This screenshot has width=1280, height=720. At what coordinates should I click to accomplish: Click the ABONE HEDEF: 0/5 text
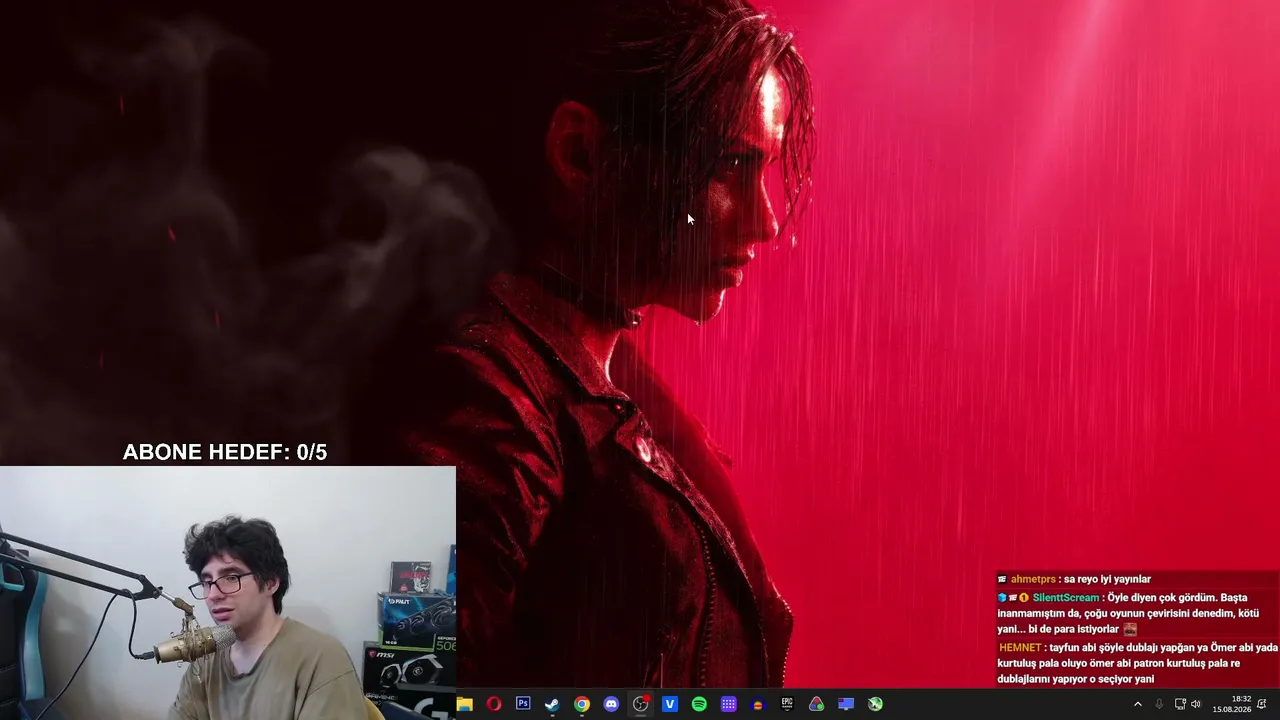(225, 452)
